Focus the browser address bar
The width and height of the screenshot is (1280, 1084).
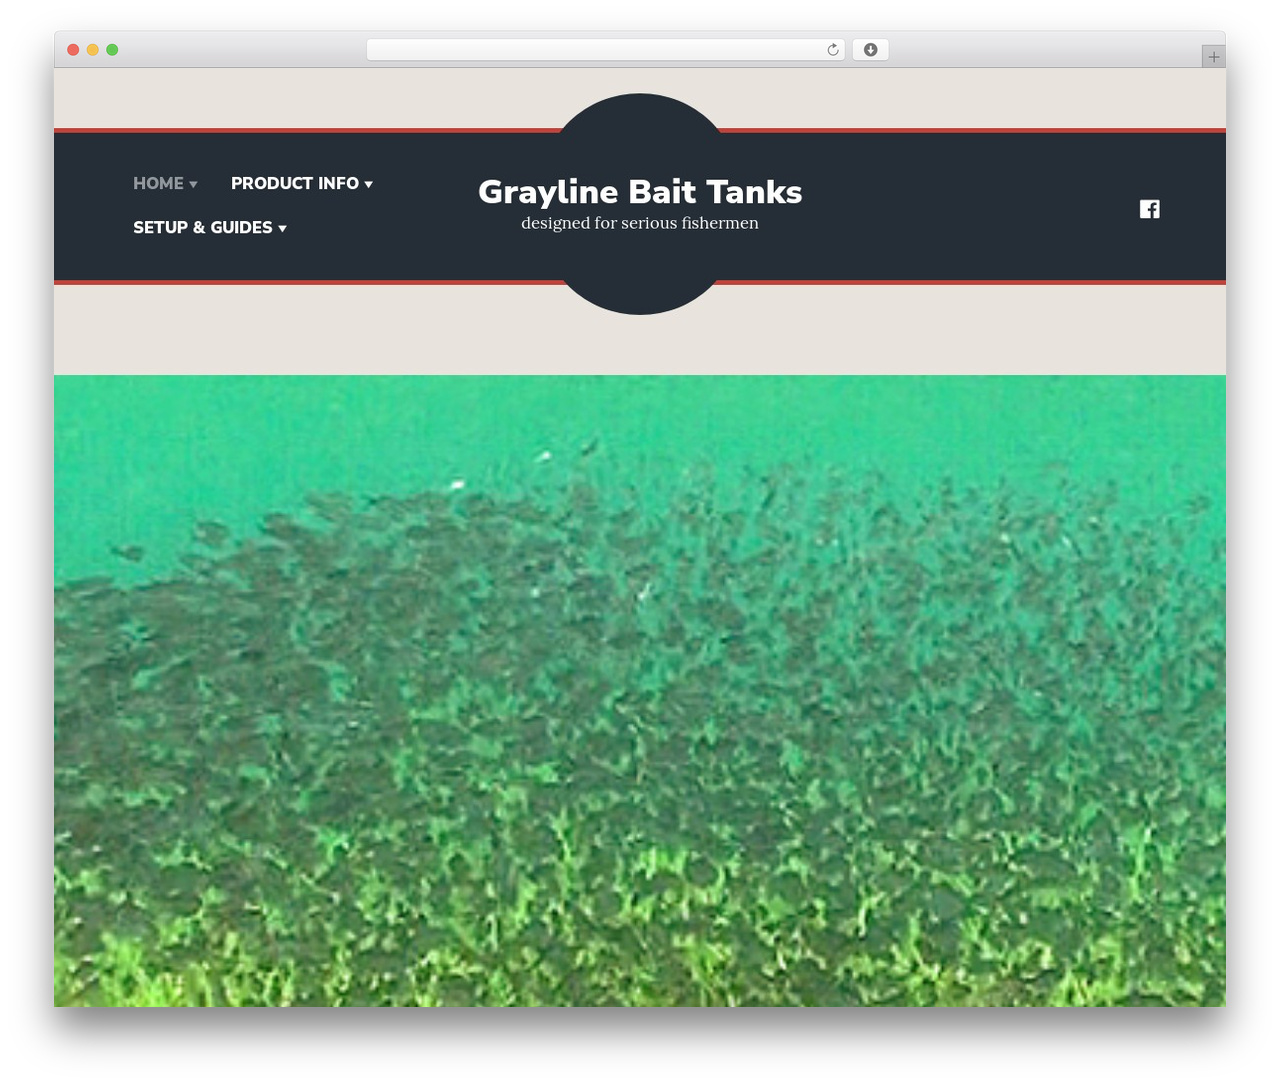coord(605,50)
